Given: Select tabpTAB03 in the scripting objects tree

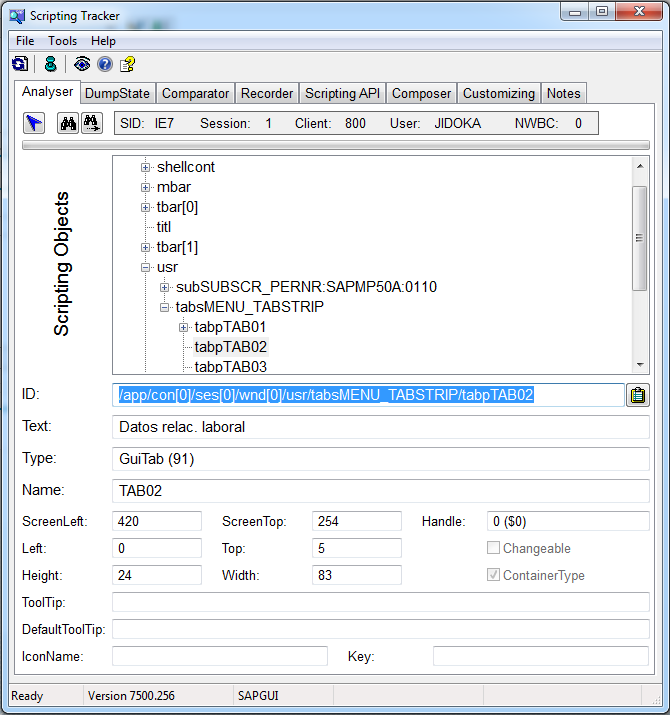Looking at the screenshot, I should tap(231, 367).
